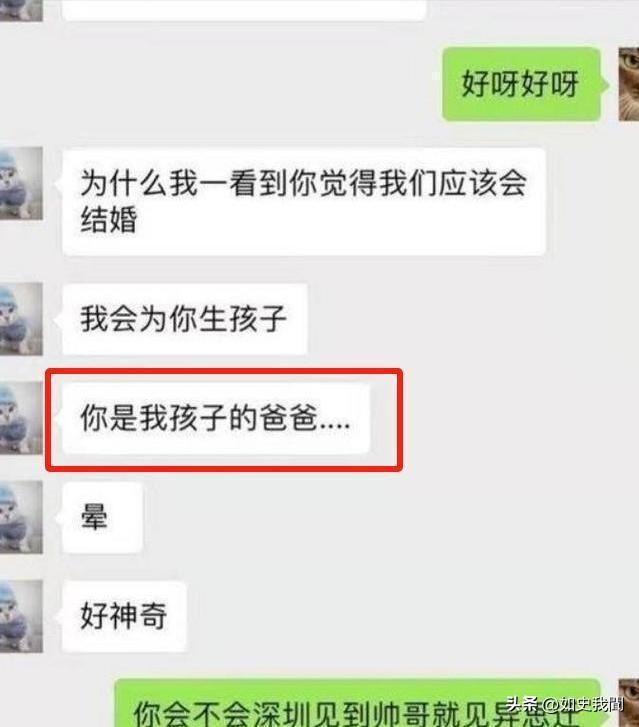Image resolution: width=639 pixels, height=727 pixels.
Task: Tap avatar next to 你是我孩子的爸爸 message
Action: (x=21, y=418)
